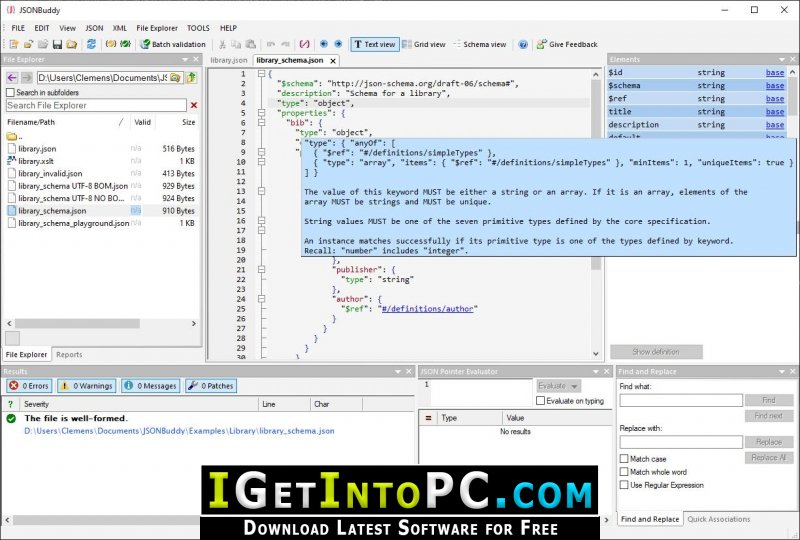The height and width of the screenshot is (540, 800).
Task: Check Match whole word option
Action: 624,472
